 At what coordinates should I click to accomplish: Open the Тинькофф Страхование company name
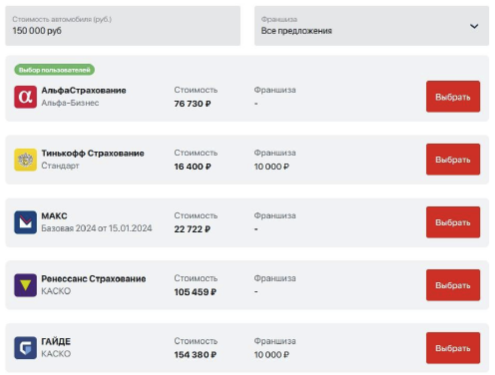93,153
